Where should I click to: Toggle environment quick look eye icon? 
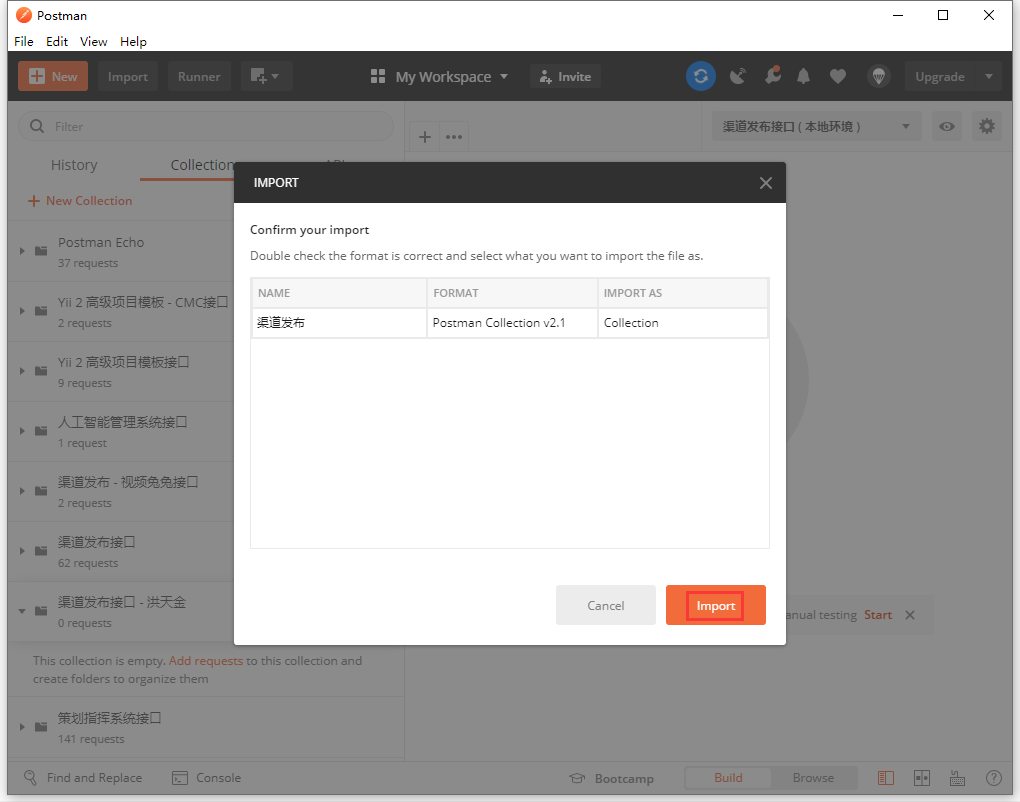coord(946,126)
